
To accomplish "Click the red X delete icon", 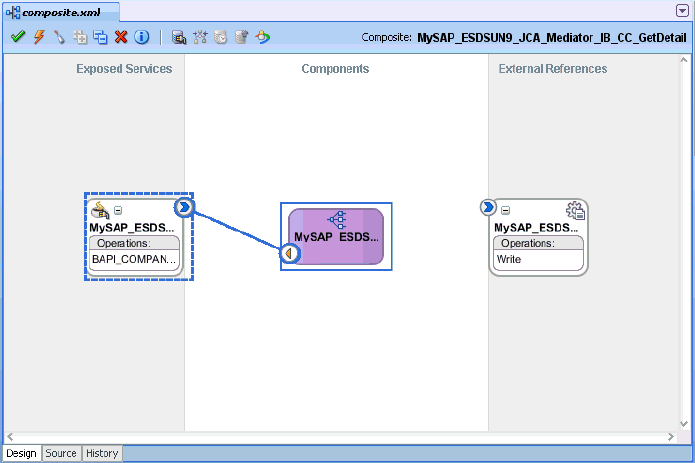I will pos(121,37).
